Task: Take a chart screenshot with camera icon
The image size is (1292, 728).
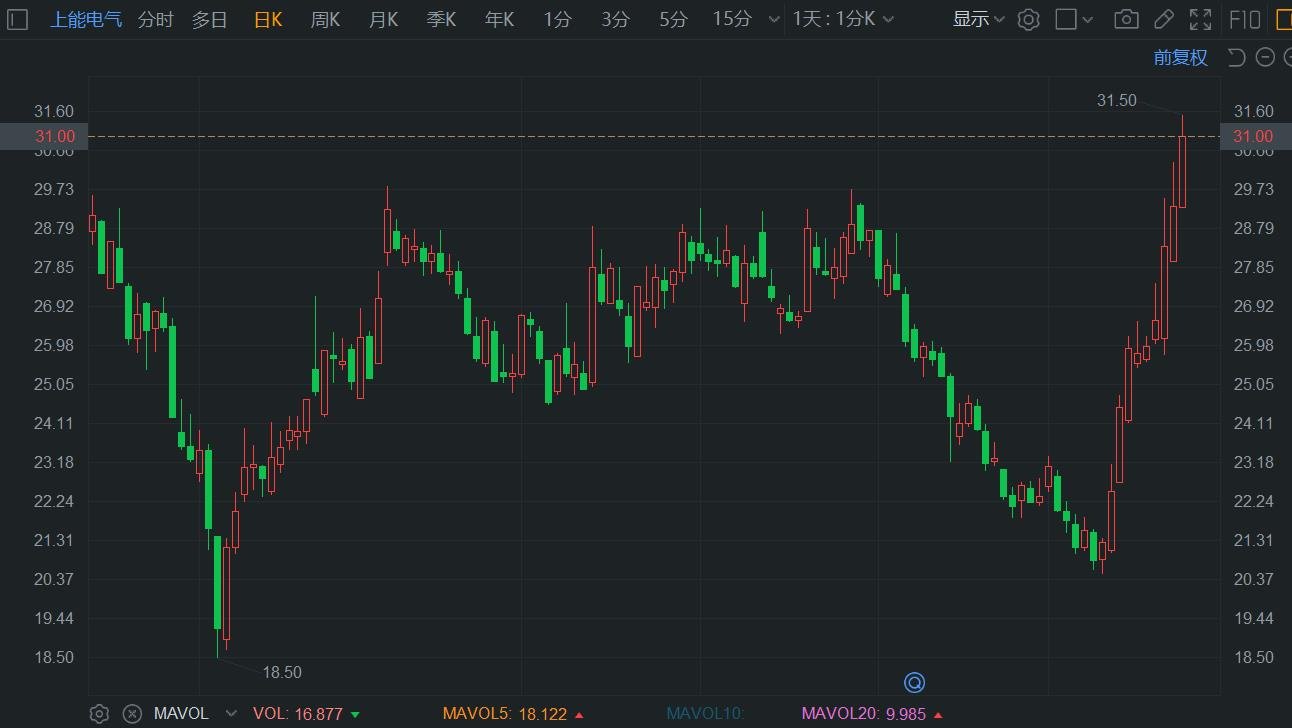Action: click(1126, 19)
